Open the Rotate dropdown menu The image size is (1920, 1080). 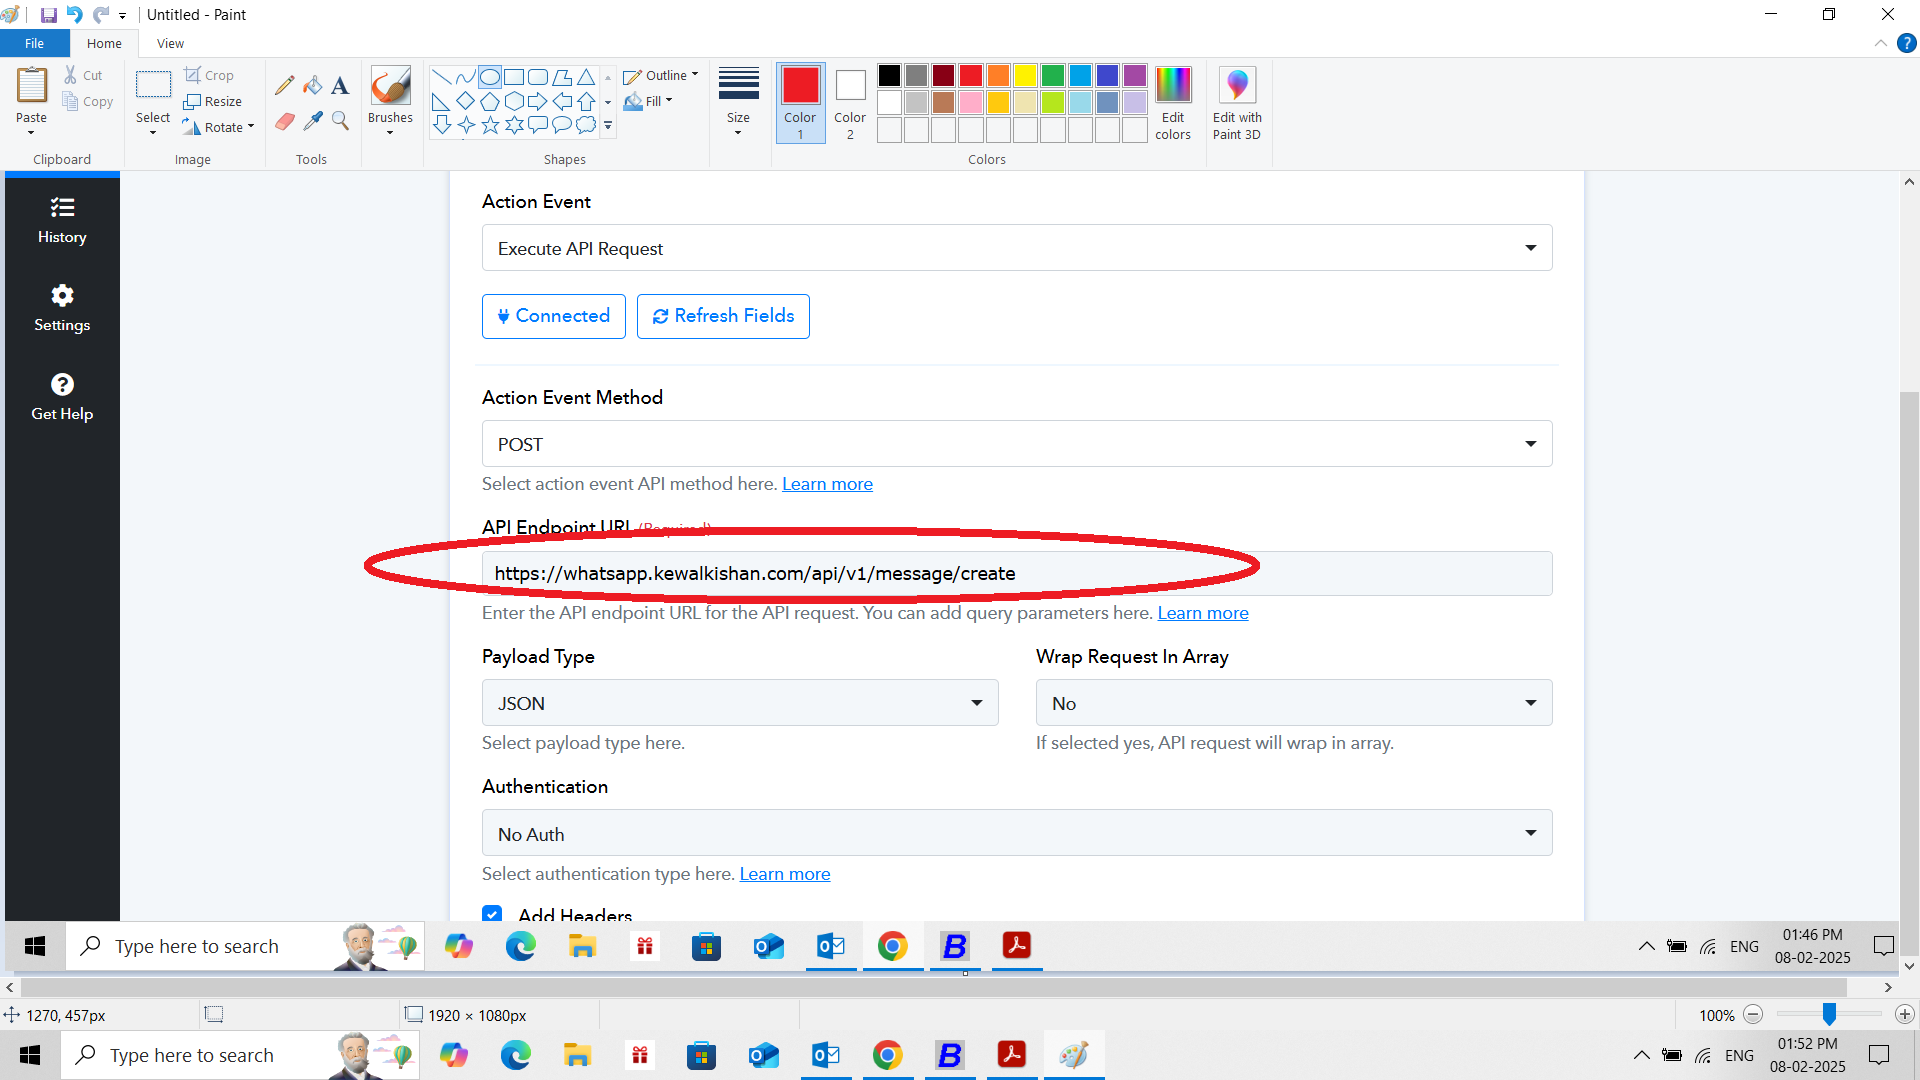tap(219, 127)
